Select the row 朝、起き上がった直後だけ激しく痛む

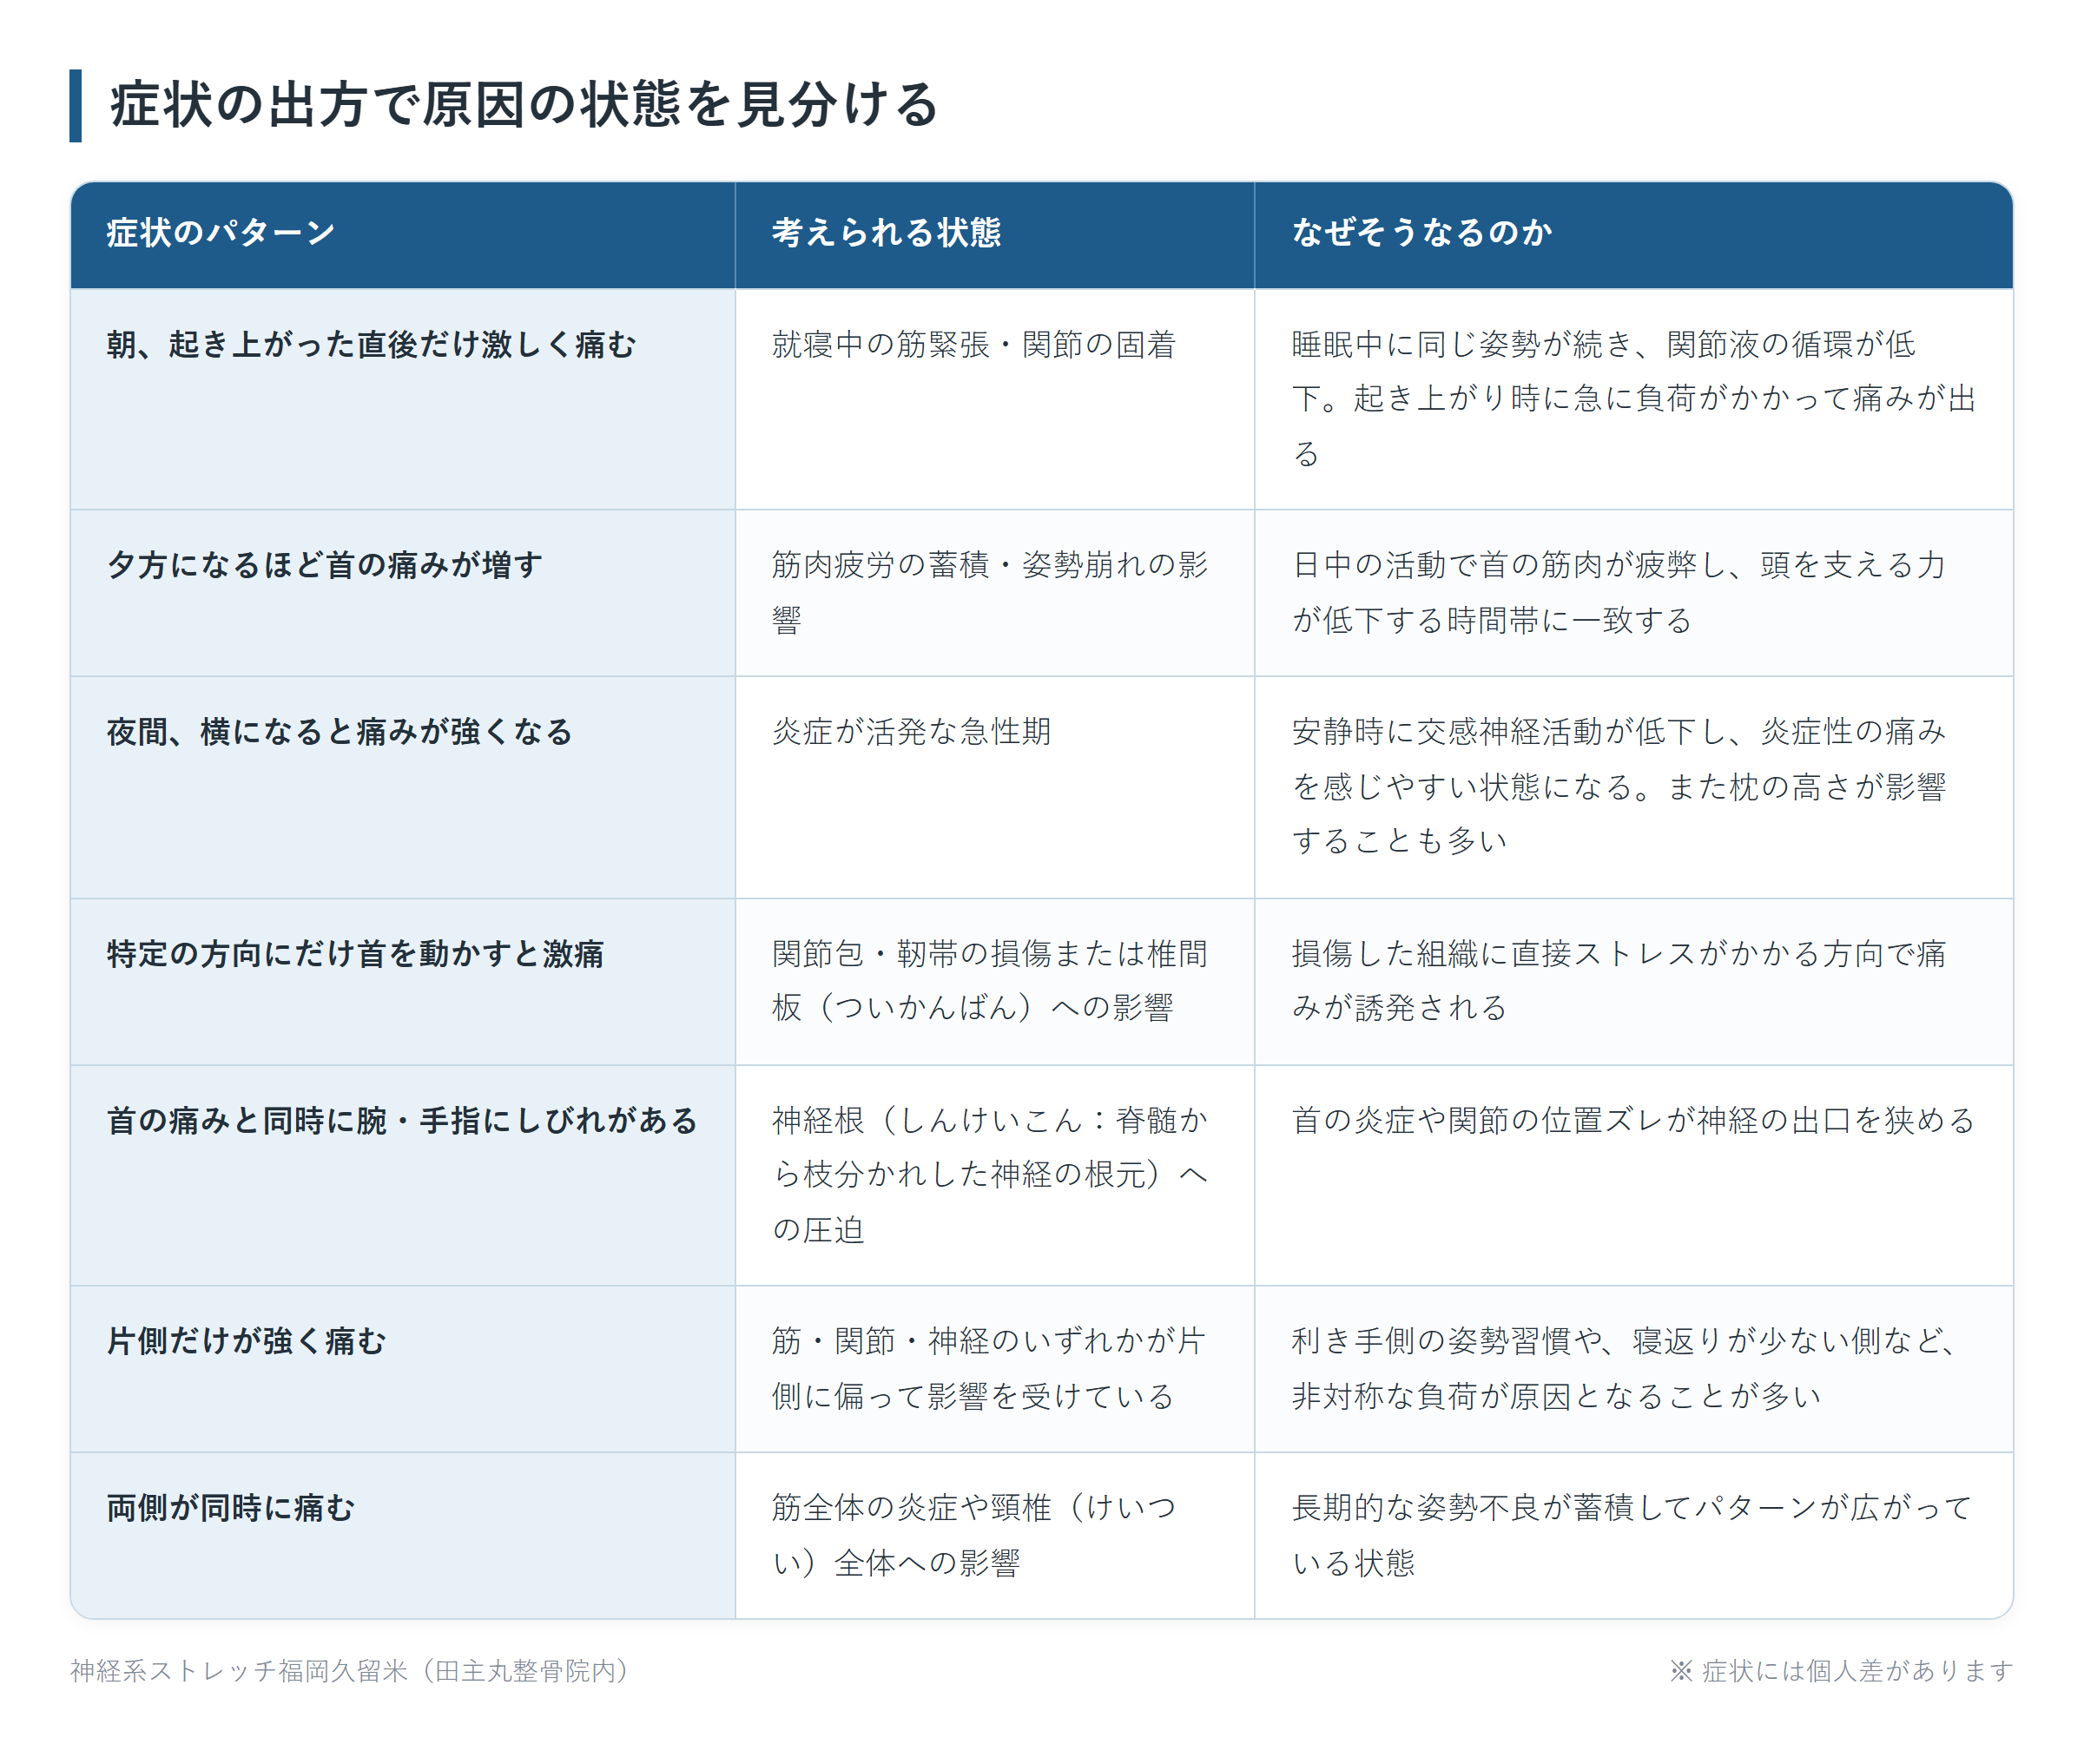1041,399
